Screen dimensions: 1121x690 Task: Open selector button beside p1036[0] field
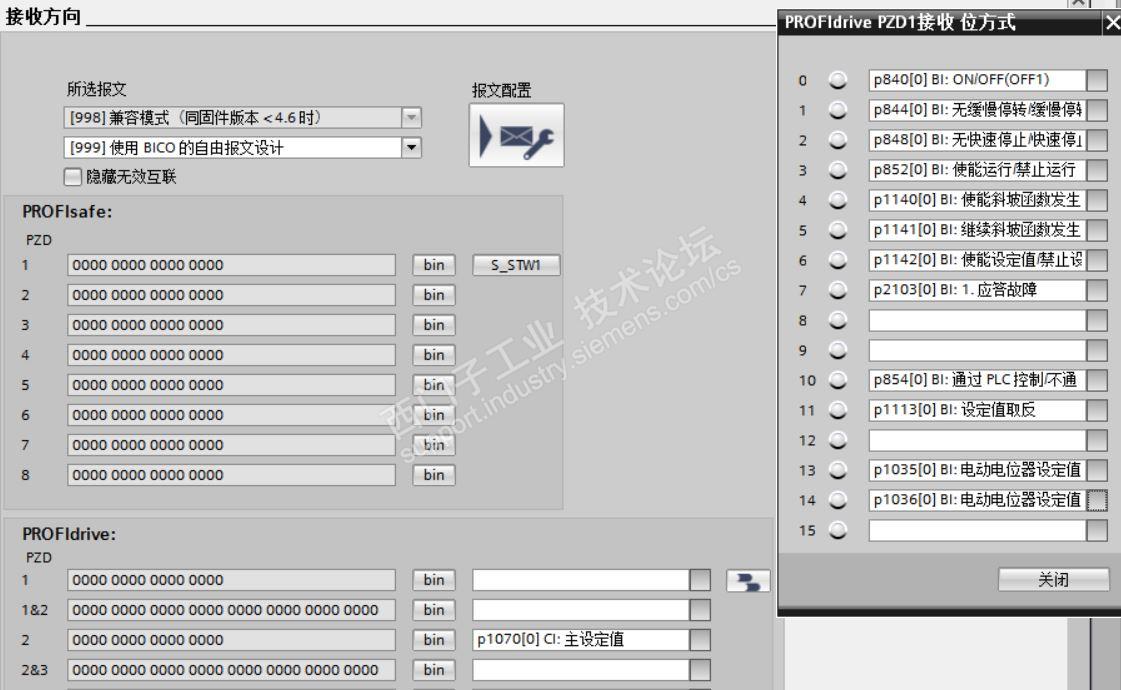pyautogui.click(x=1096, y=501)
